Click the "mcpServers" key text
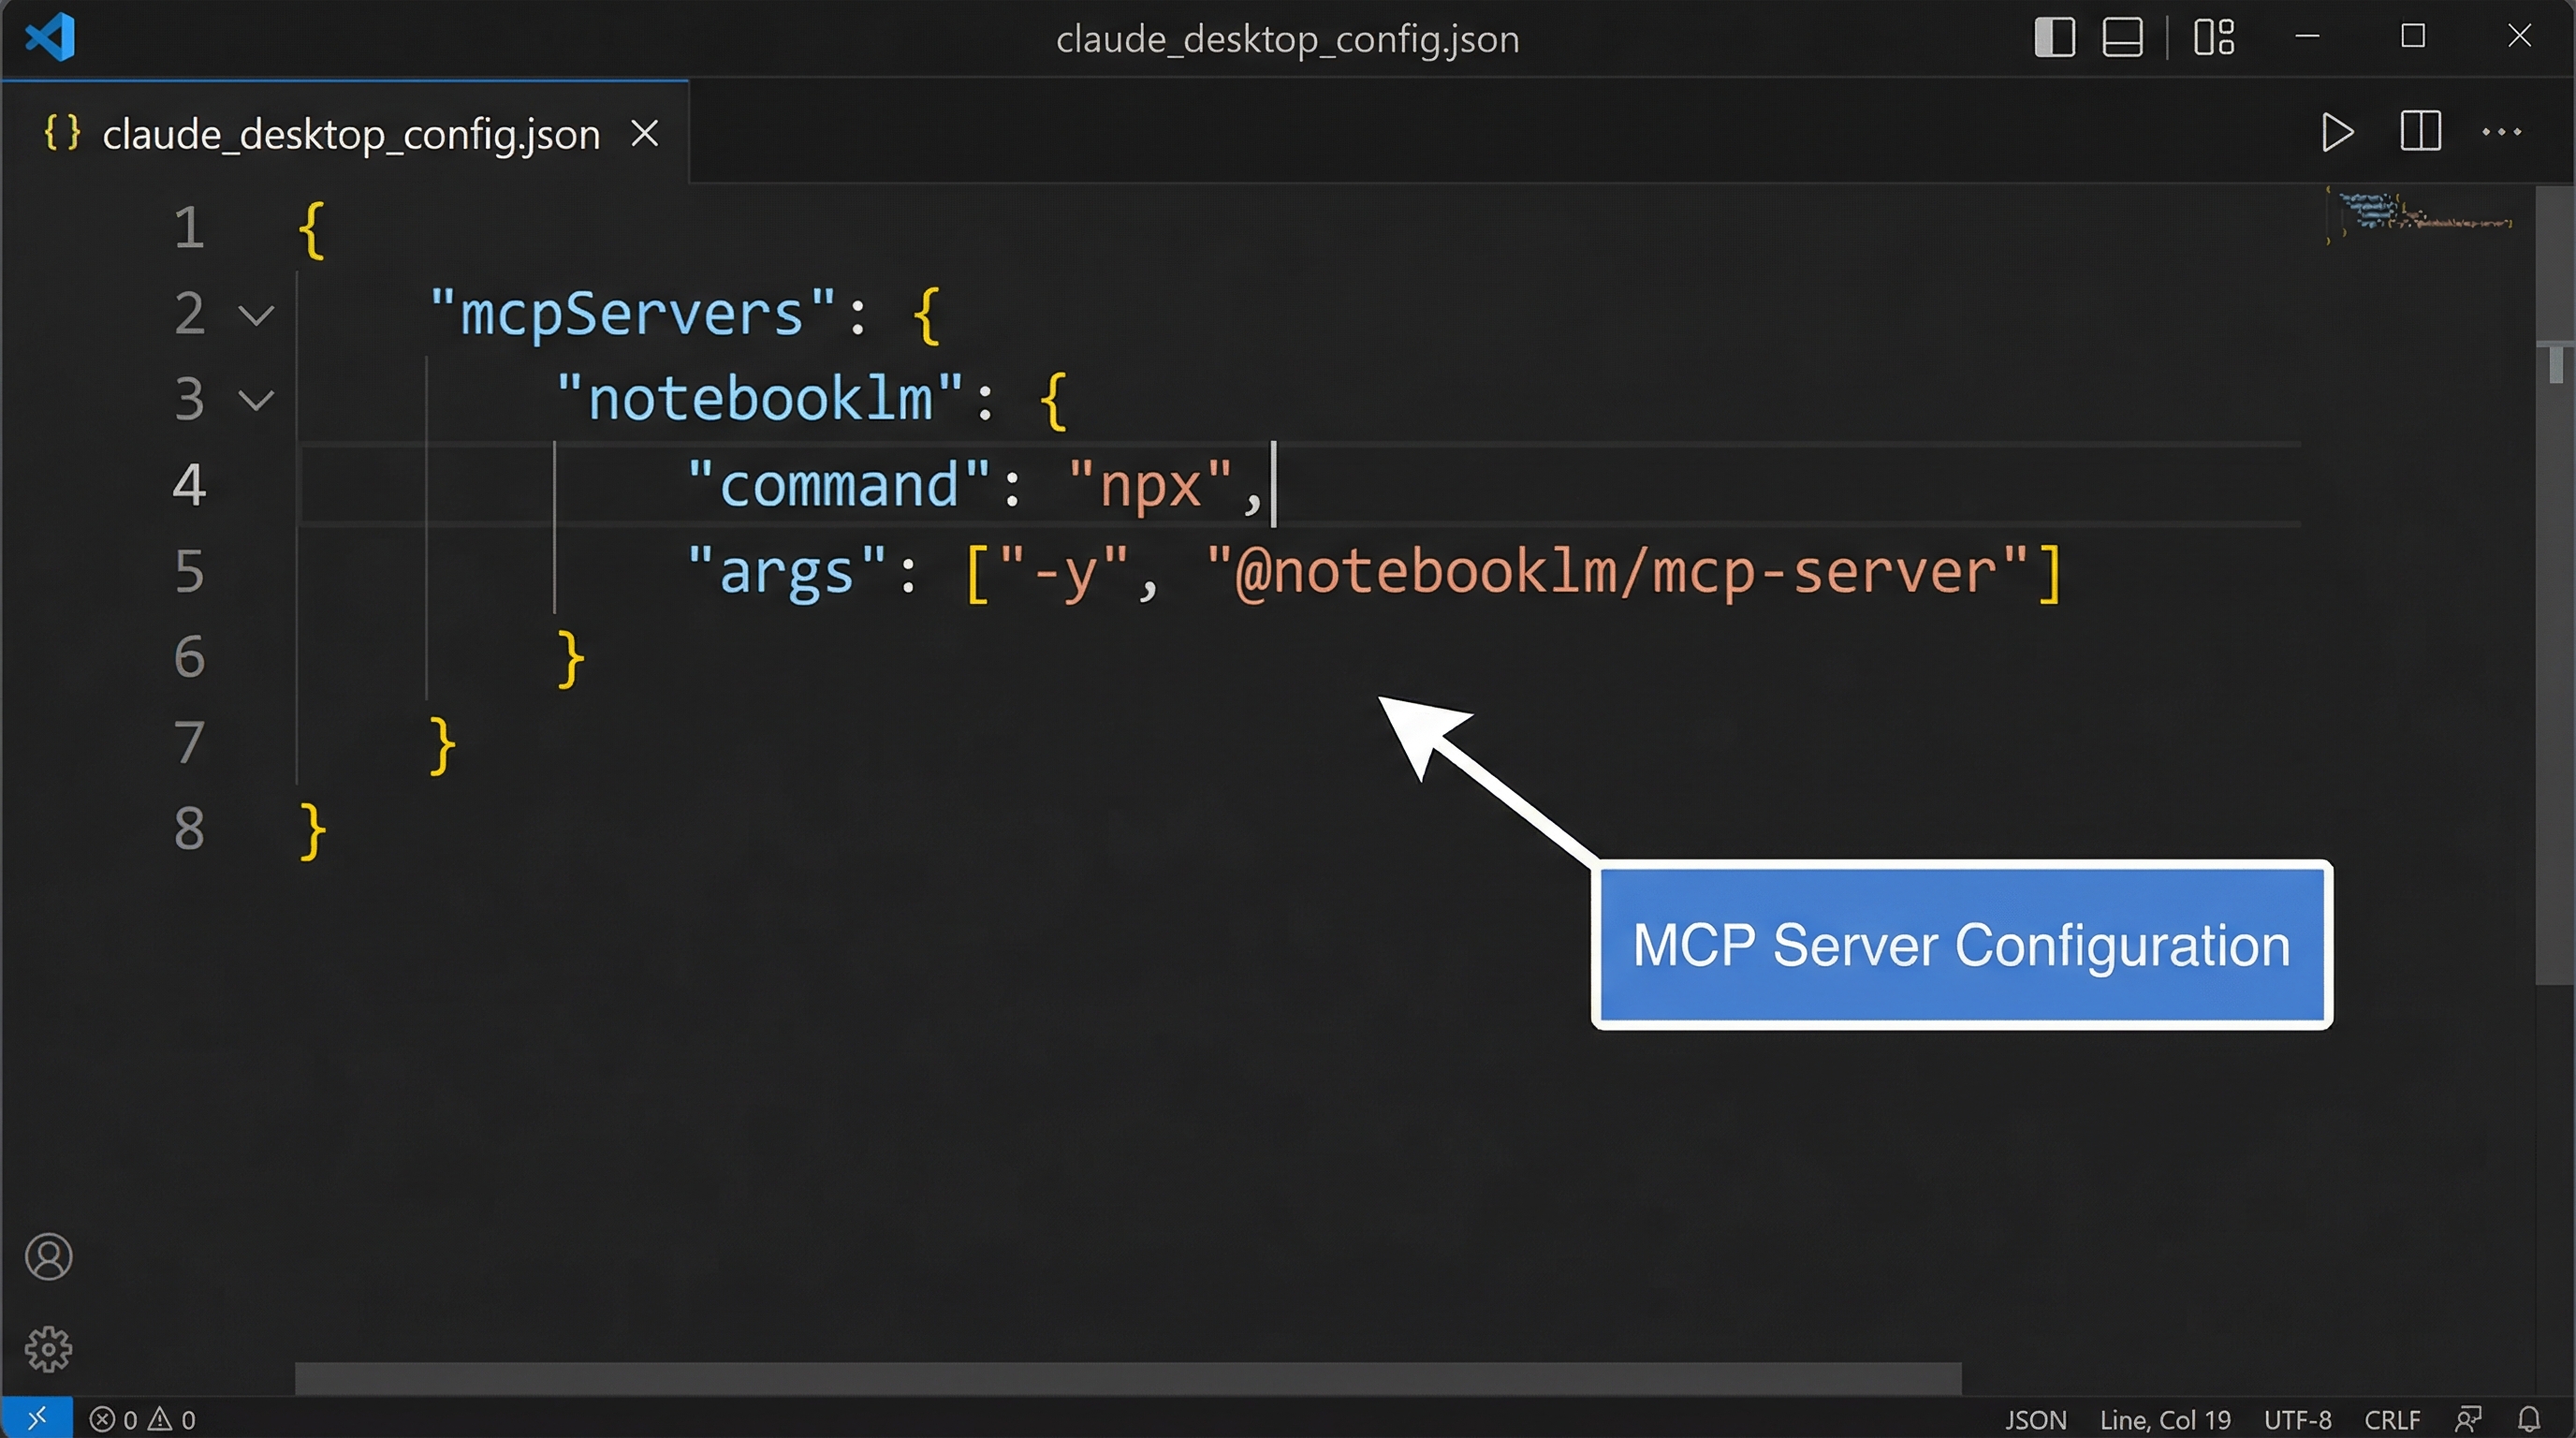The width and height of the screenshot is (2576, 1438). point(632,313)
